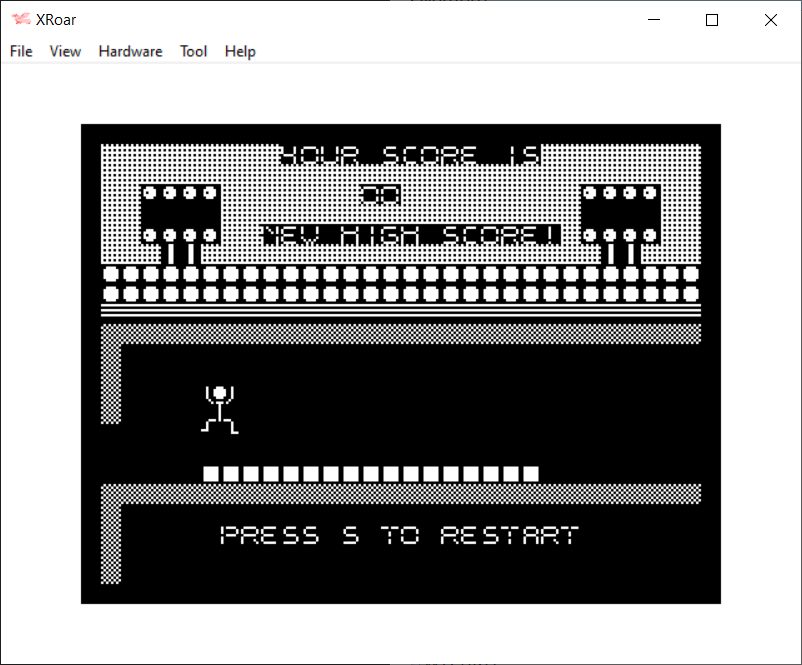802x665 pixels.
Task: Click the right floodlight tower graphic
Action: click(620, 215)
